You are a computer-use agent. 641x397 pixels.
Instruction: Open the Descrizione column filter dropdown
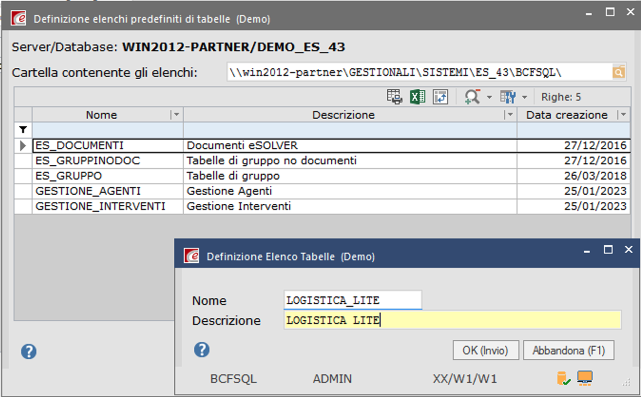coord(510,115)
